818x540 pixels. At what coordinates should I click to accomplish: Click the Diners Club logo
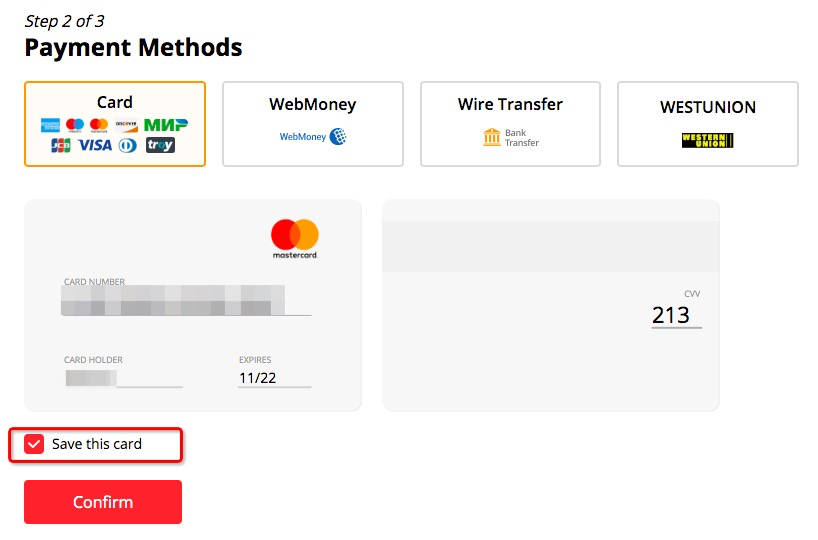(127, 145)
